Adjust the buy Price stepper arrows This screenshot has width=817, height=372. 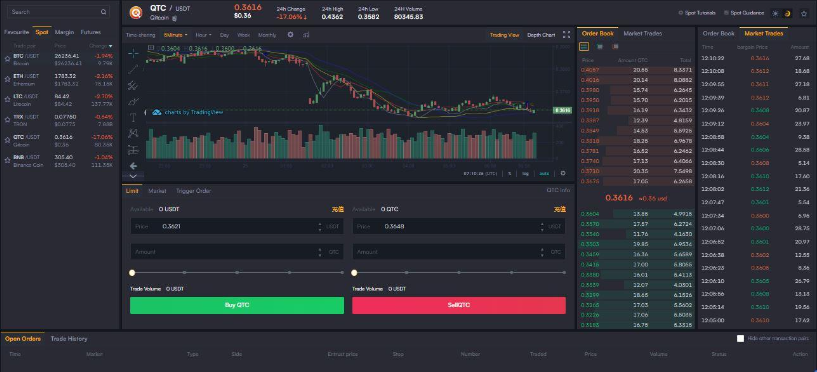tap(320, 227)
